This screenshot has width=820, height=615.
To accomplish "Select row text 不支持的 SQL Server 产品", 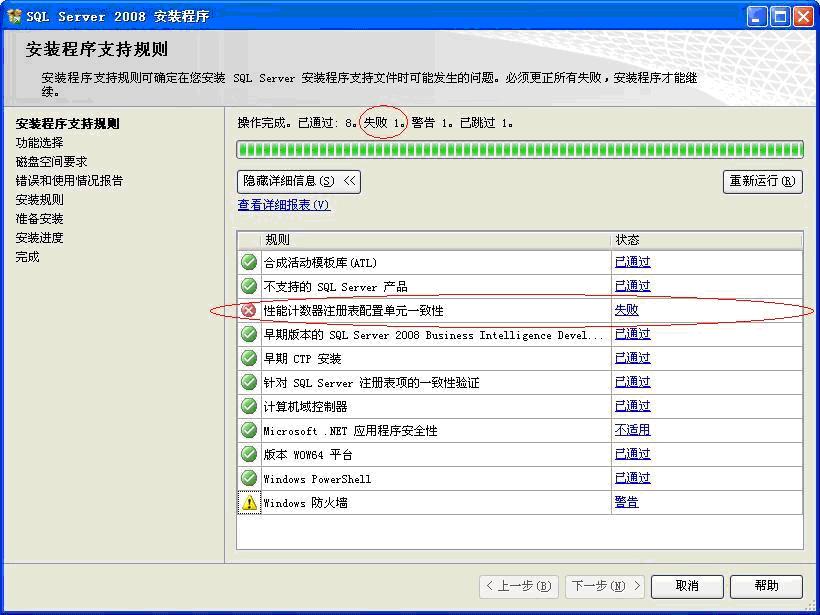I will [x=335, y=287].
